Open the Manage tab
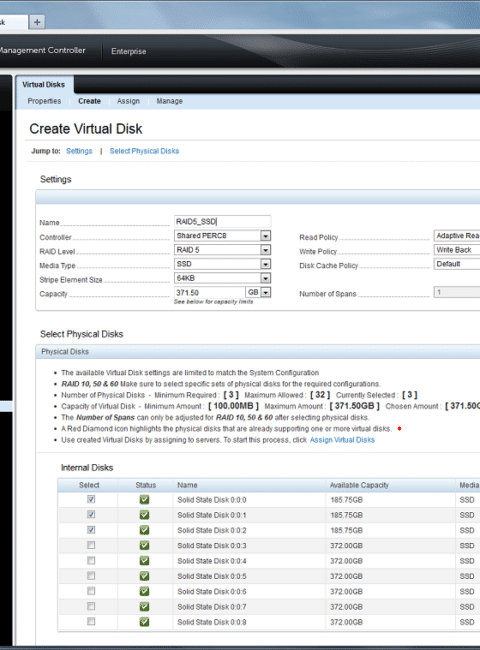Screen dimensions: 480x650 [169, 101]
